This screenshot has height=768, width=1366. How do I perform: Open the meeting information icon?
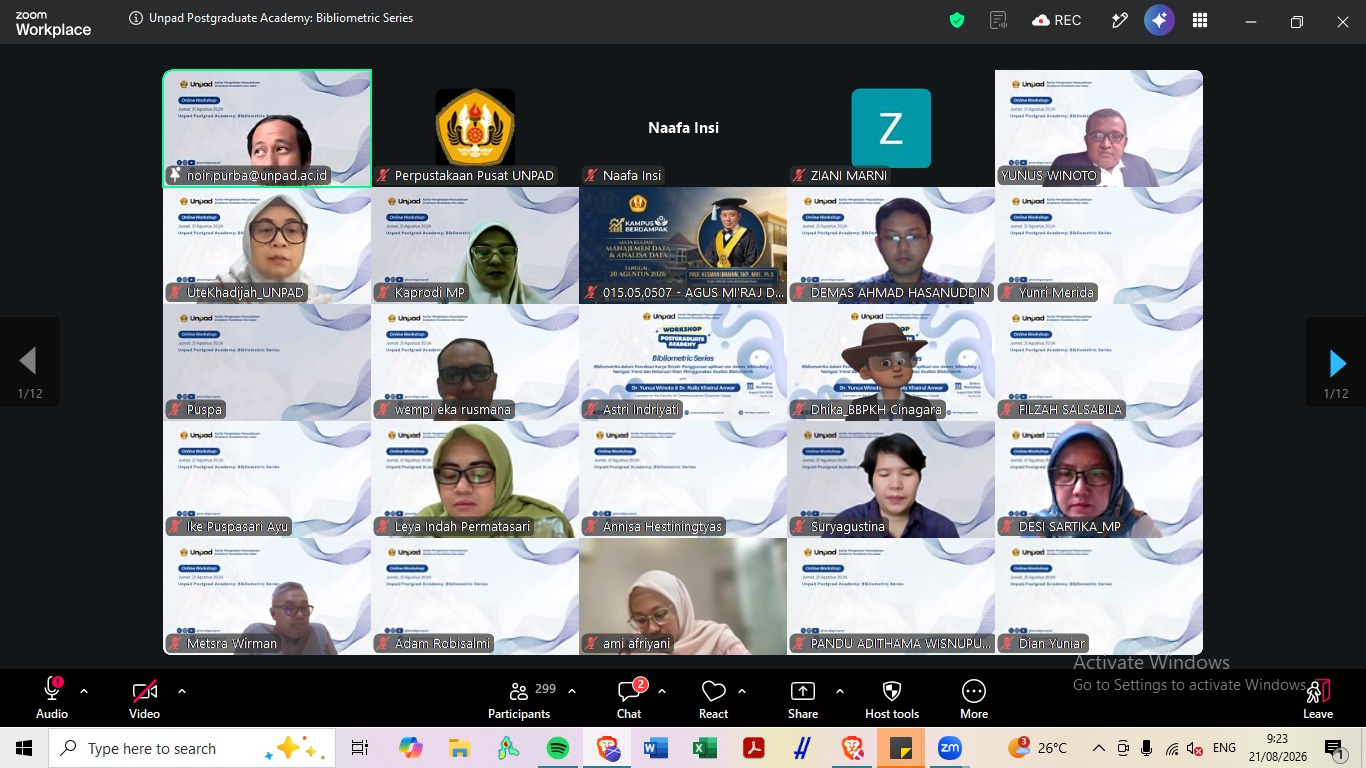[x=136, y=18]
